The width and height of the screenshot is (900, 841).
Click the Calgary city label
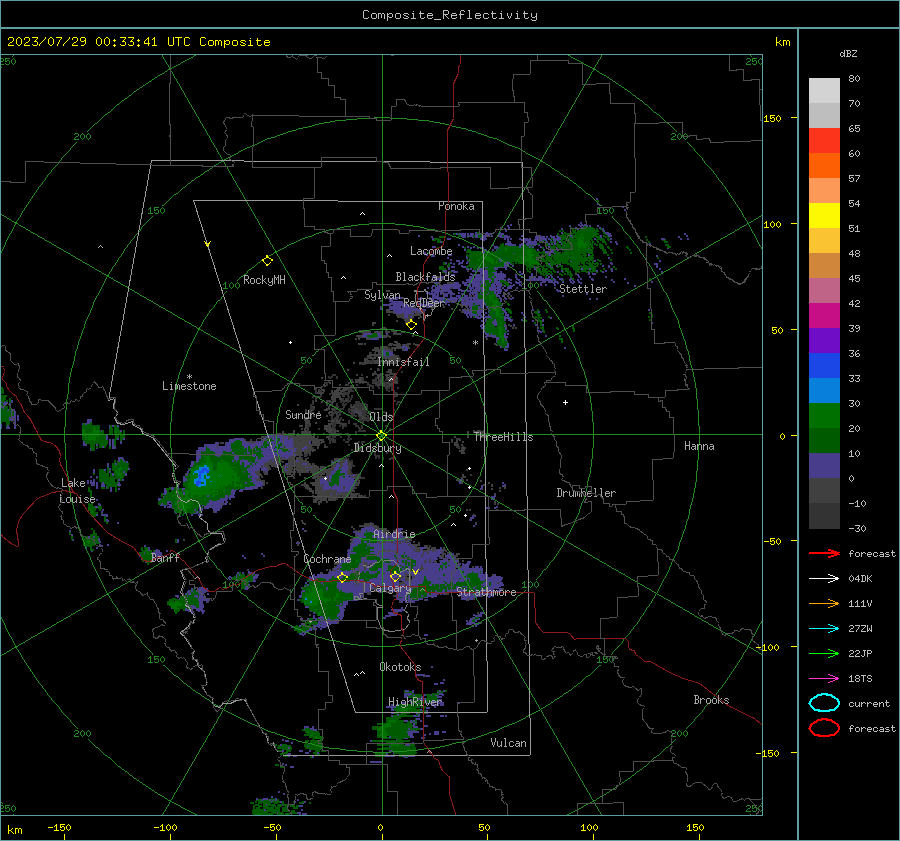(x=390, y=588)
